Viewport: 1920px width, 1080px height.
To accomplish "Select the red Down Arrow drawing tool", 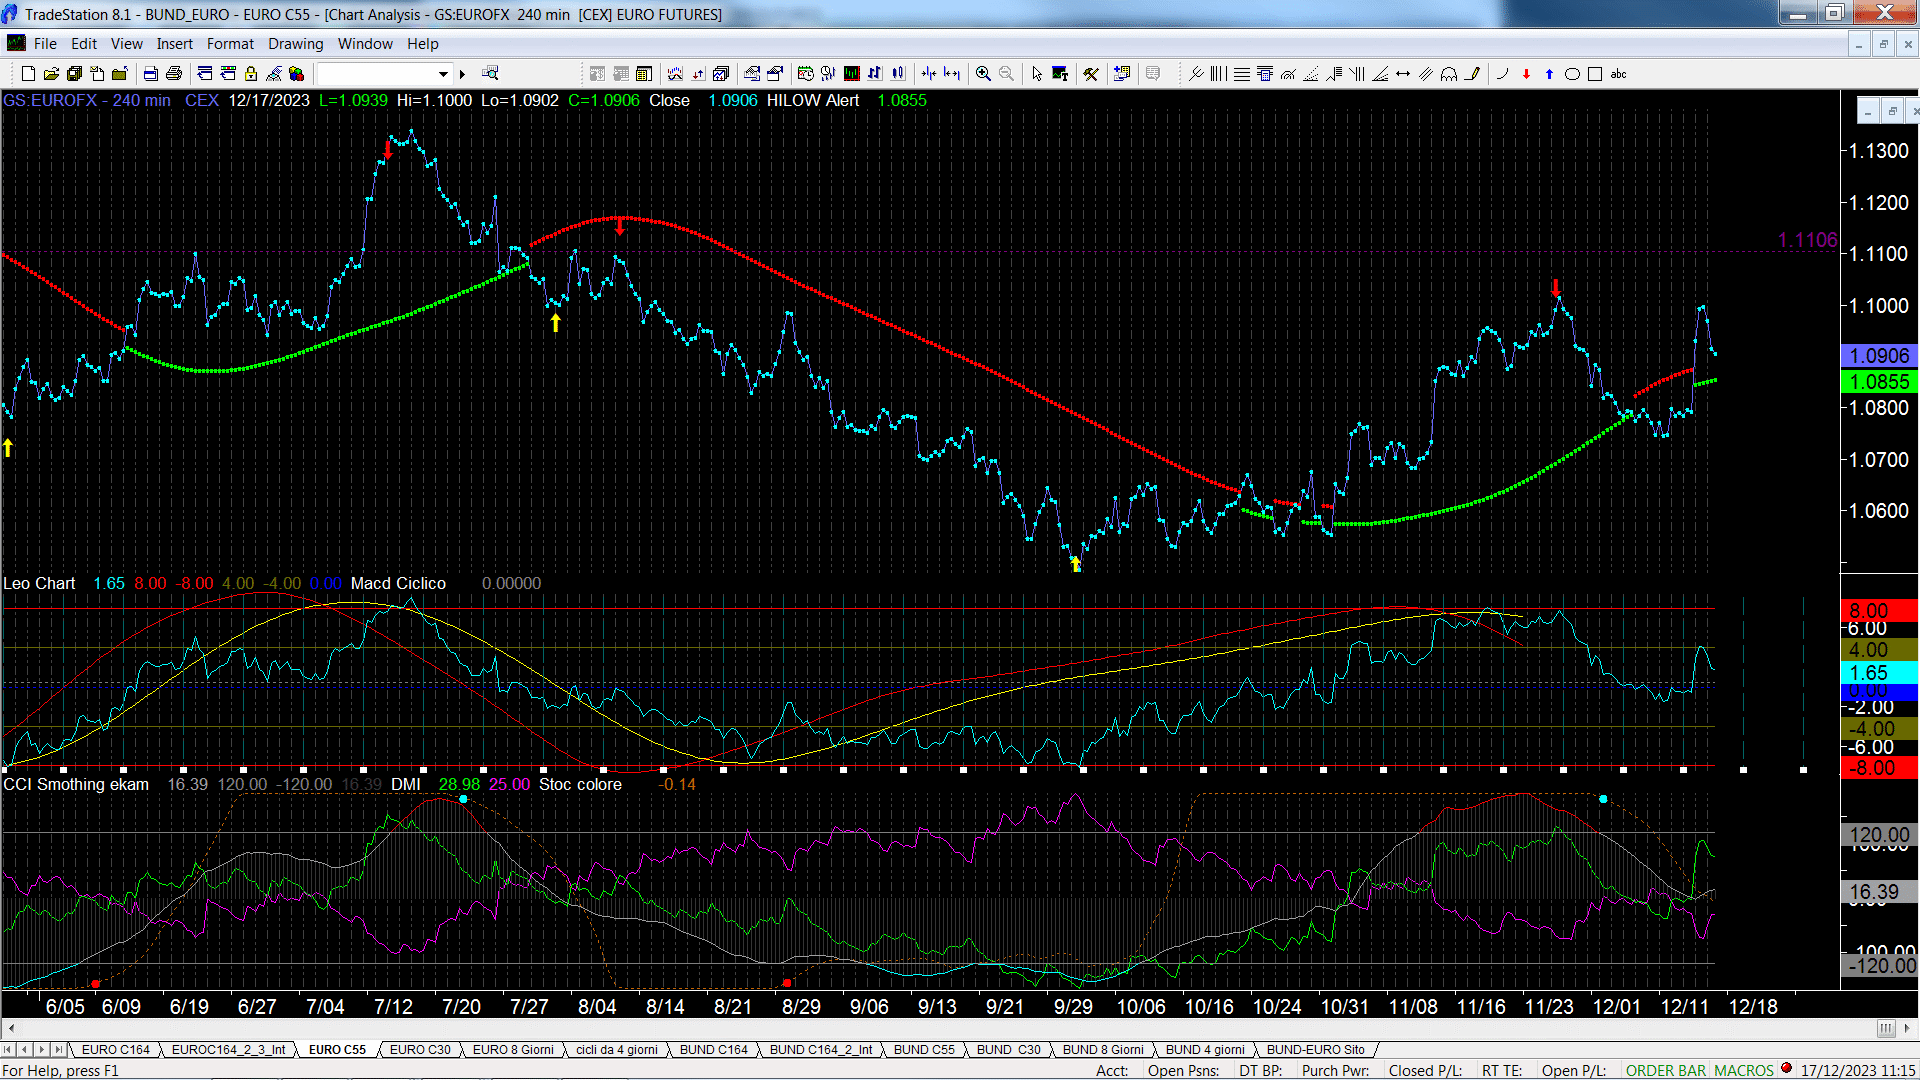I will pos(1526,74).
